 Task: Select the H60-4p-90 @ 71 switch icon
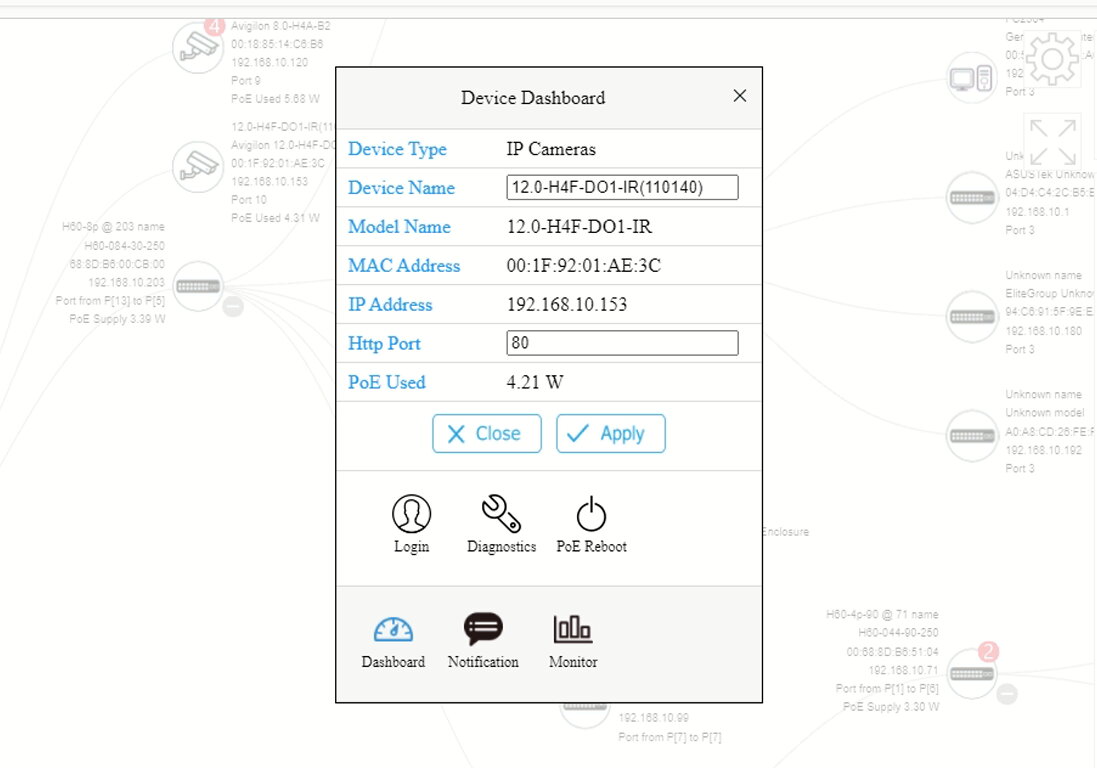point(972,674)
